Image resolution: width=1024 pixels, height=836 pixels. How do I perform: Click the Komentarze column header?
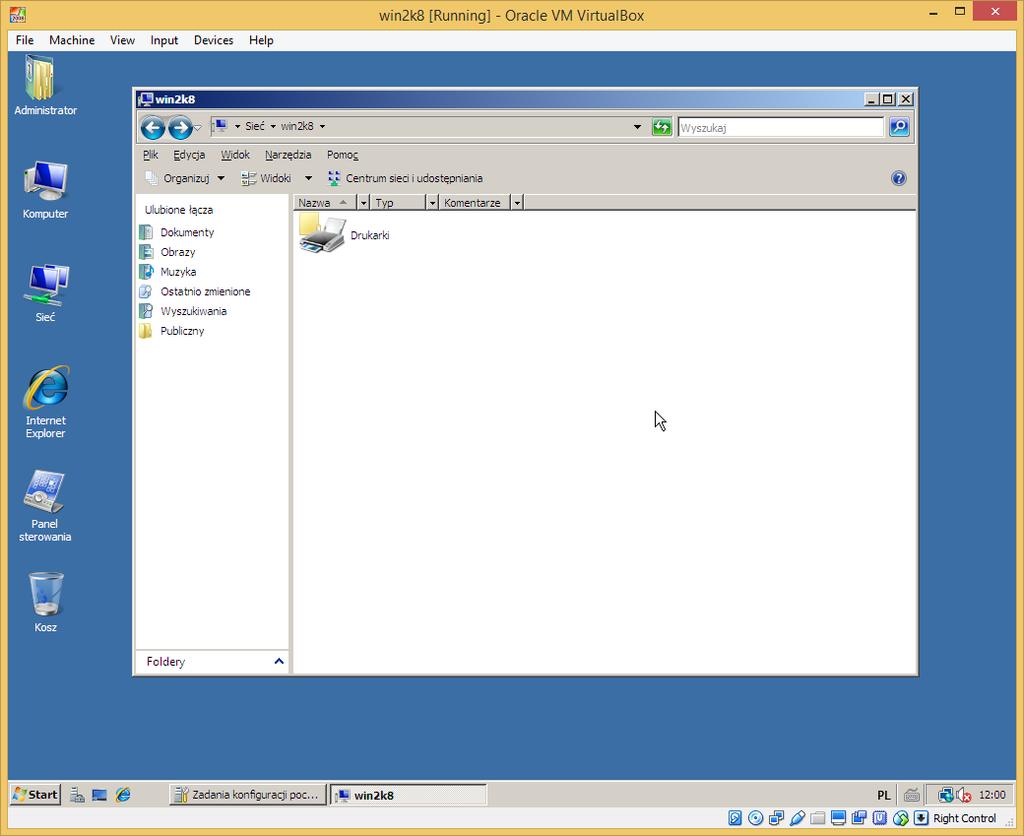tap(473, 203)
